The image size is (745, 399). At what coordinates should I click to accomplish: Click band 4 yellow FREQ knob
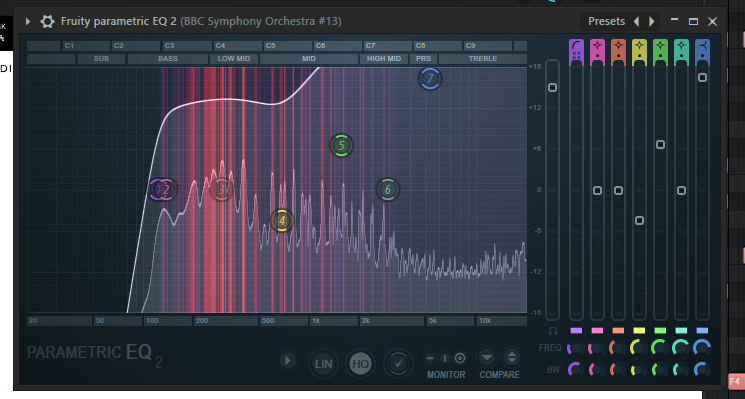[x=639, y=348]
